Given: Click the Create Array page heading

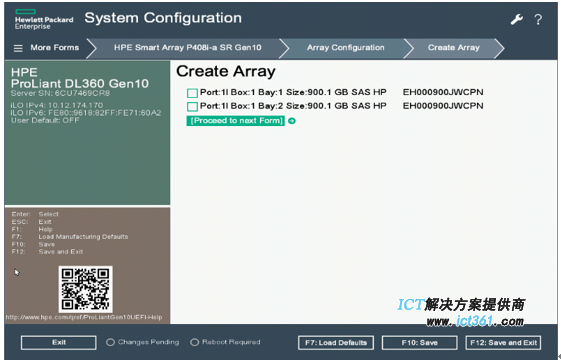Looking at the screenshot, I should (x=226, y=71).
